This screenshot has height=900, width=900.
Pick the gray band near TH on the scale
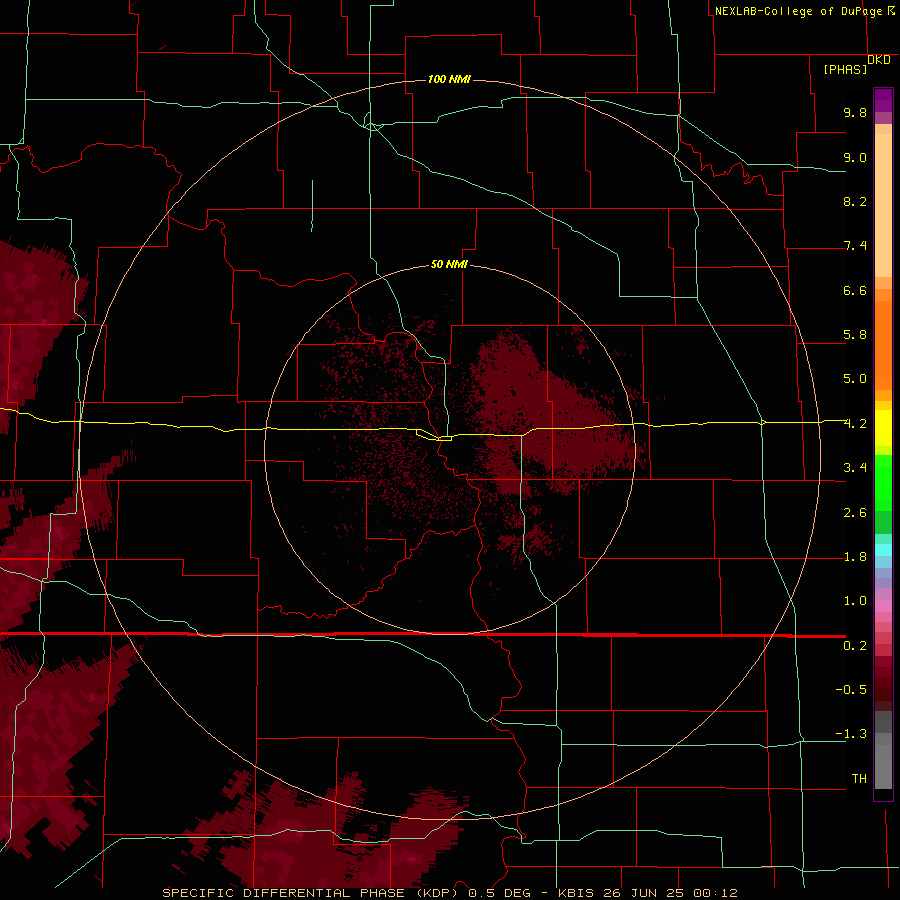[883, 766]
